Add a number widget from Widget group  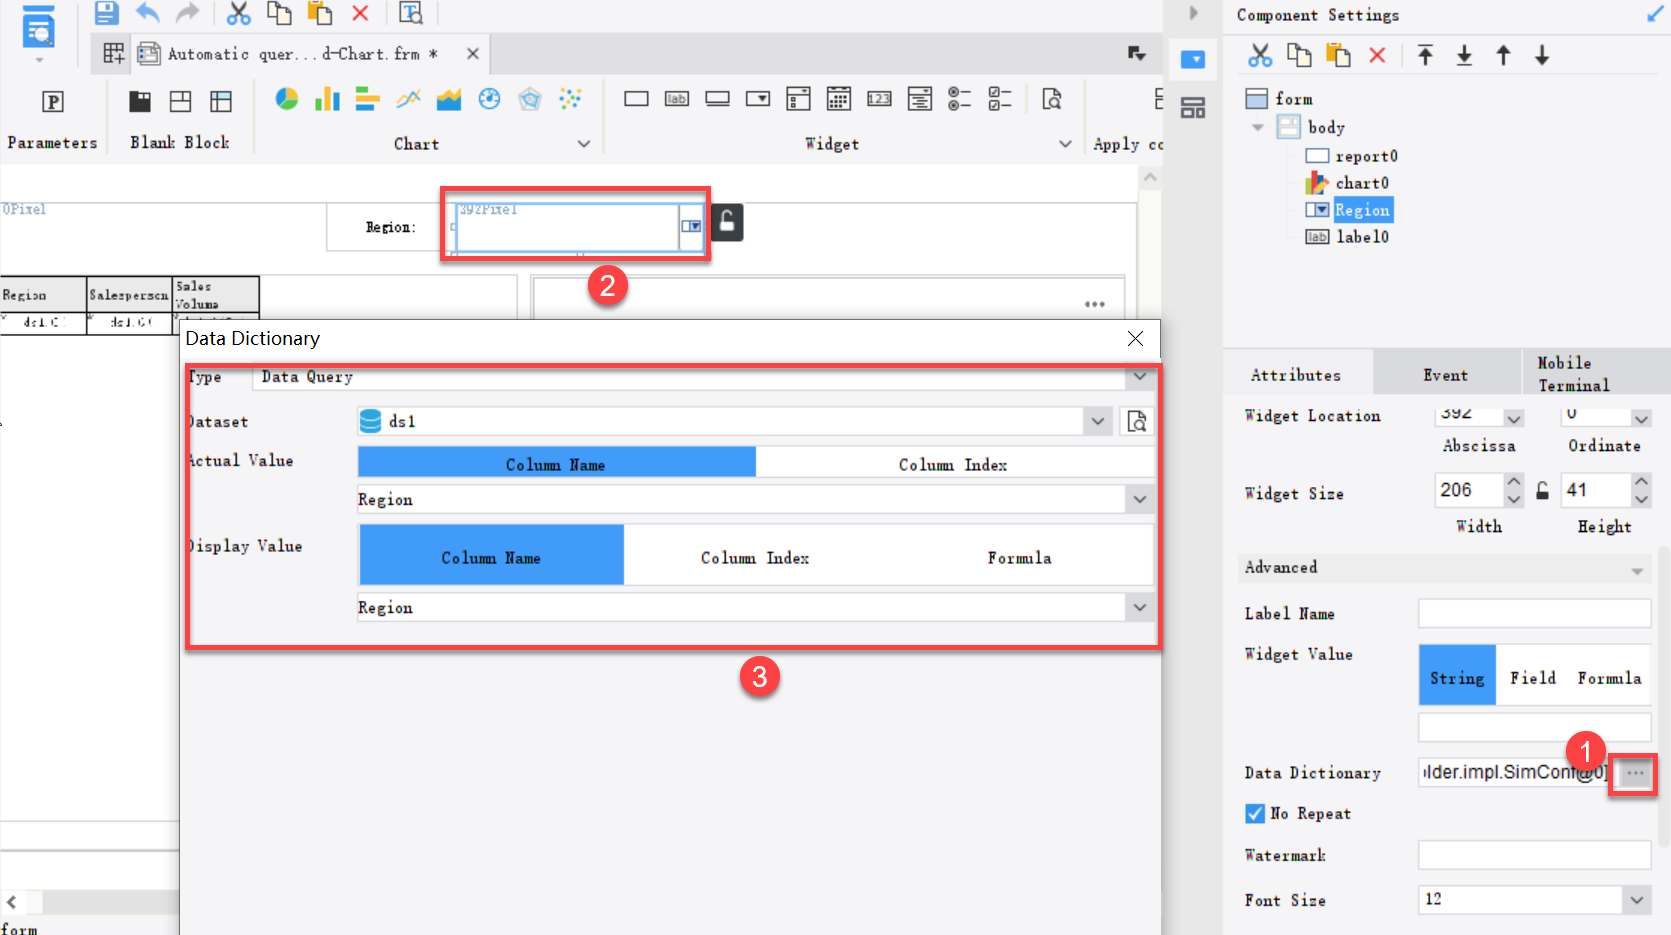(x=879, y=99)
